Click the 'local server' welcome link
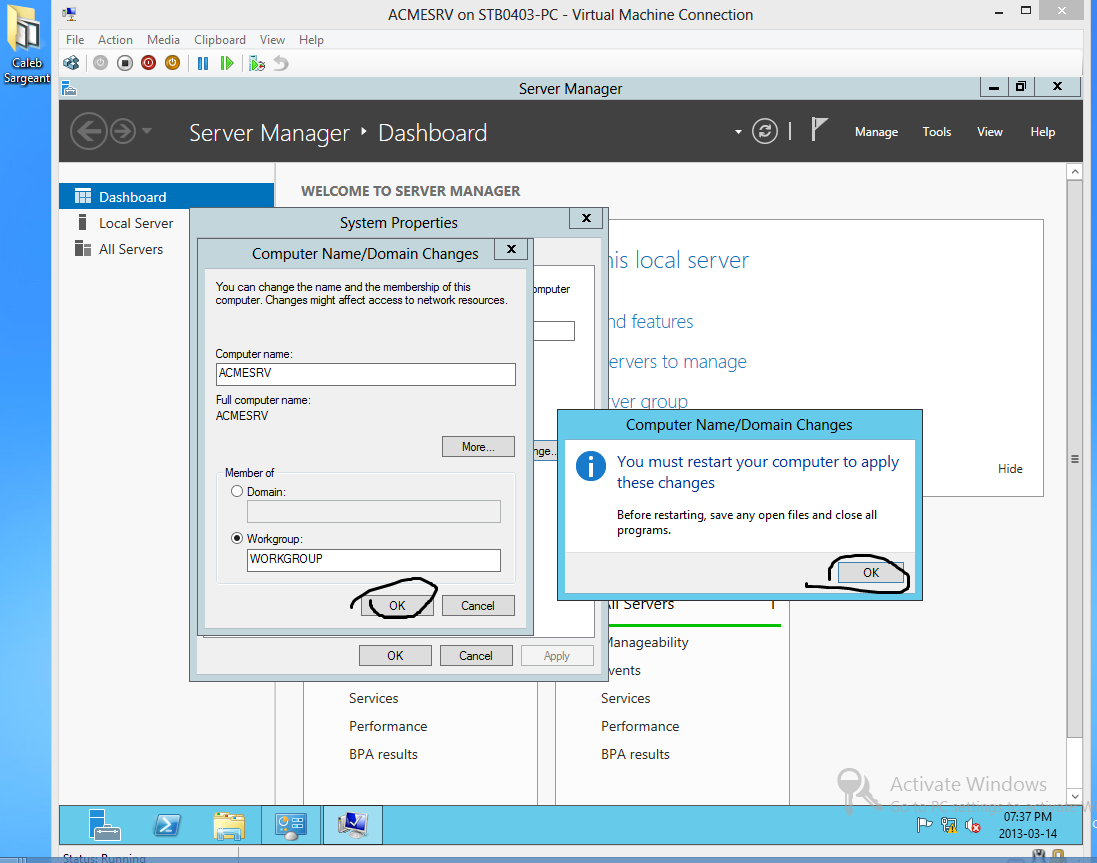 tap(677, 261)
